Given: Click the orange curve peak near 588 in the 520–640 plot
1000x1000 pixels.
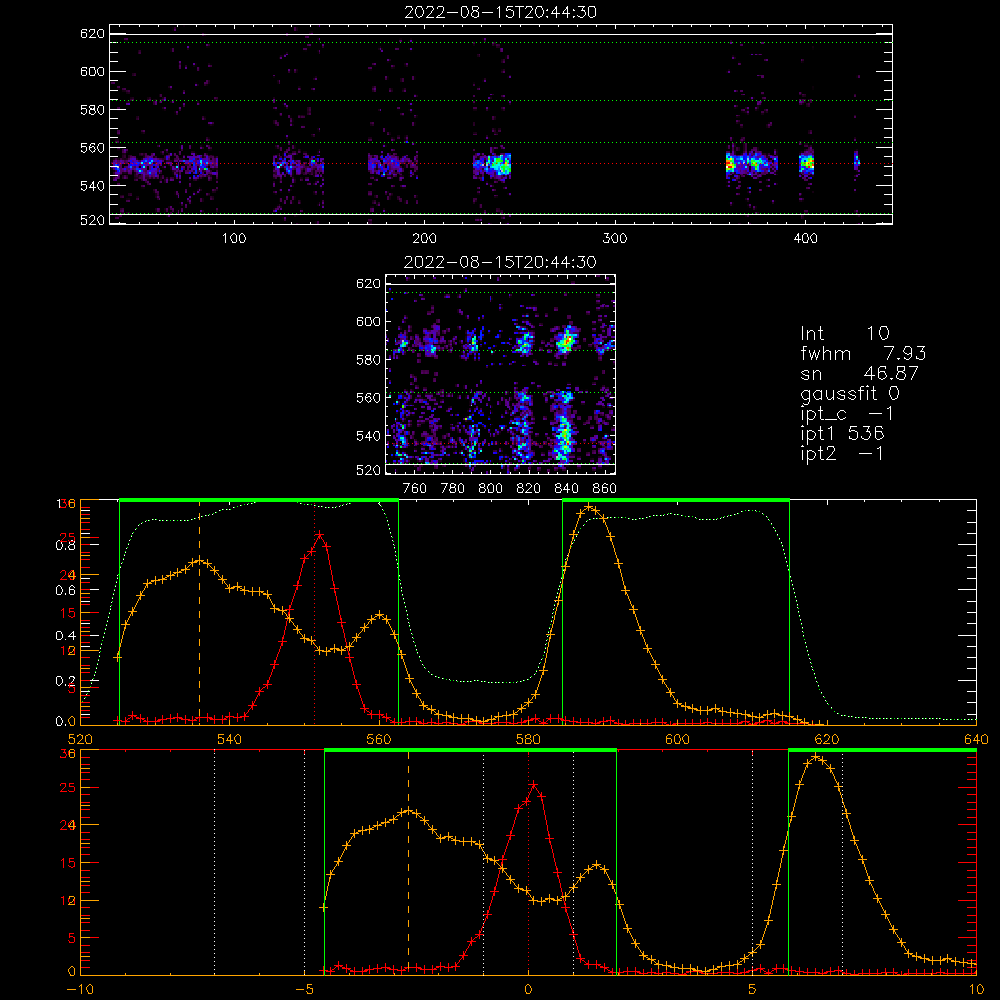Looking at the screenshot, I should point(588,508).
